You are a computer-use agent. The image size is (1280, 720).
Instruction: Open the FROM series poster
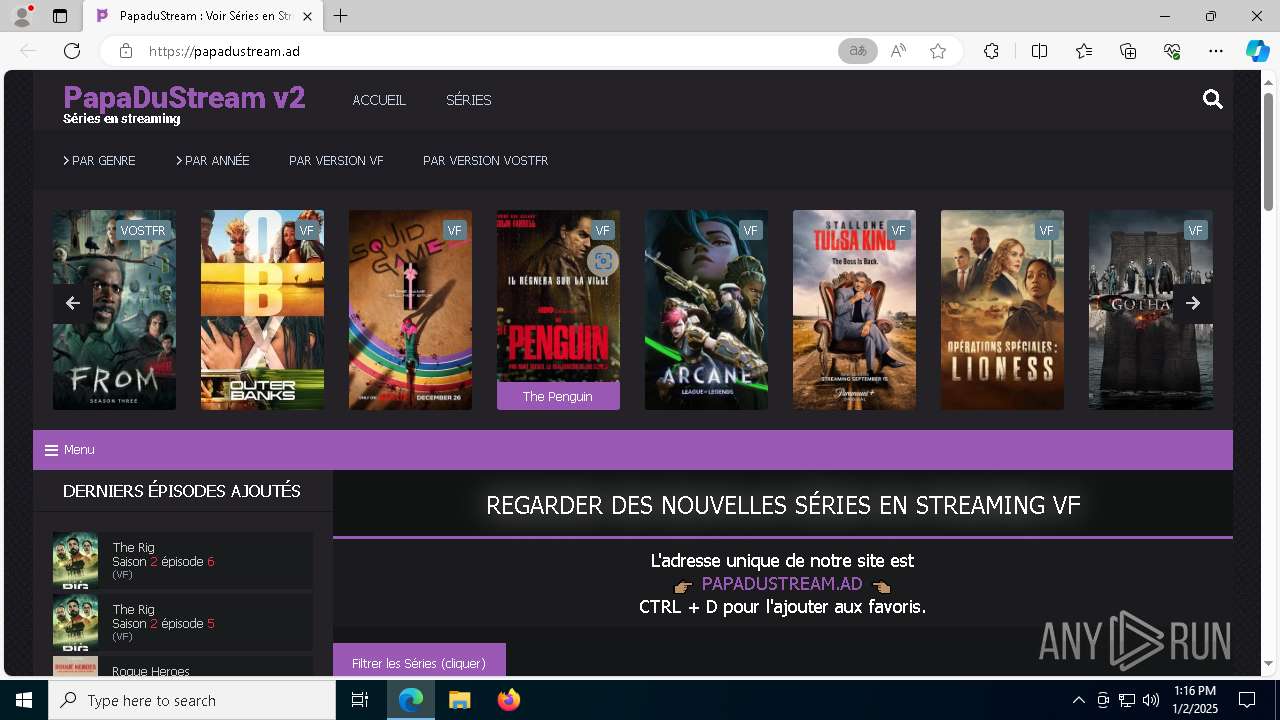click(114, 310)
